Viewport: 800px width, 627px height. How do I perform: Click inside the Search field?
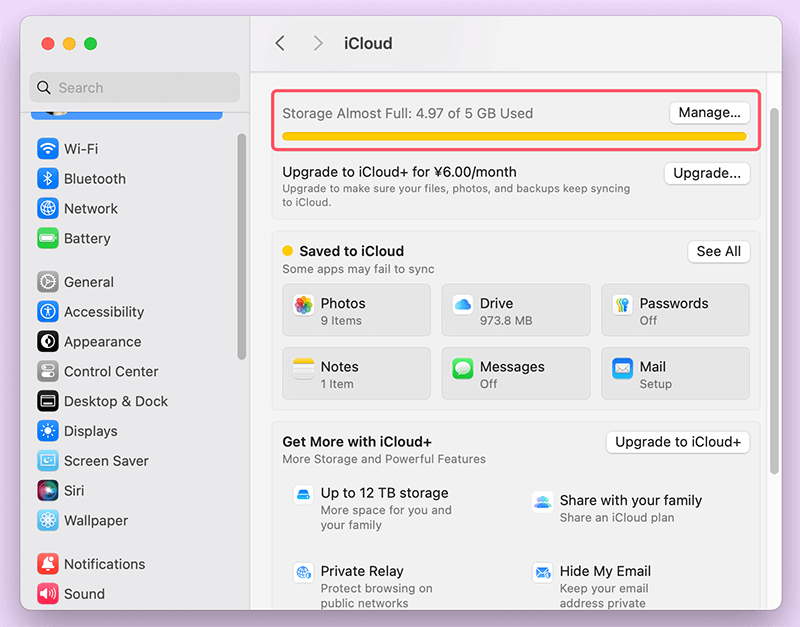tap(134, 87)
